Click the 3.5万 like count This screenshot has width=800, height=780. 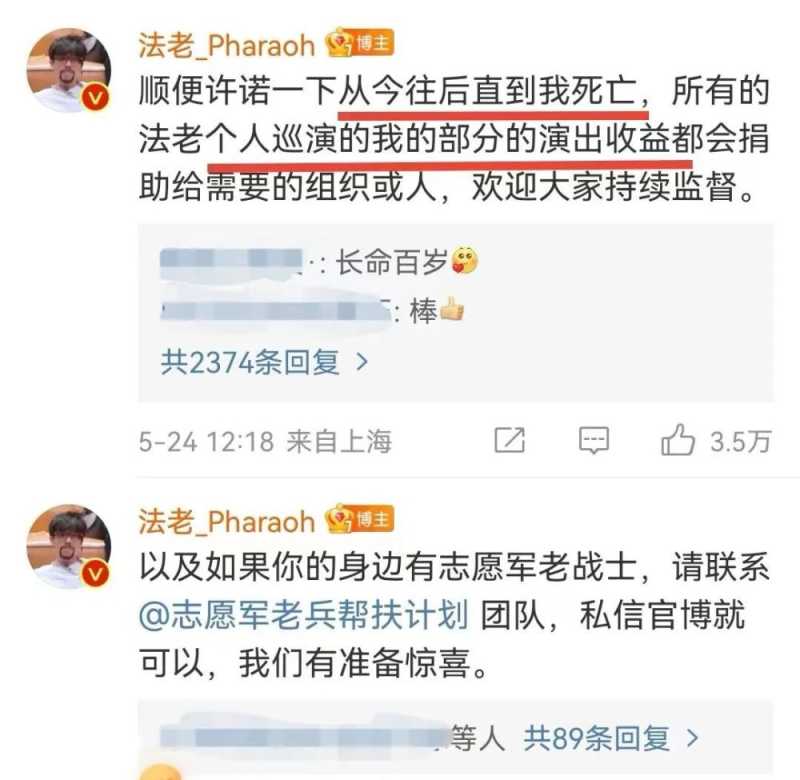[741, 441]
